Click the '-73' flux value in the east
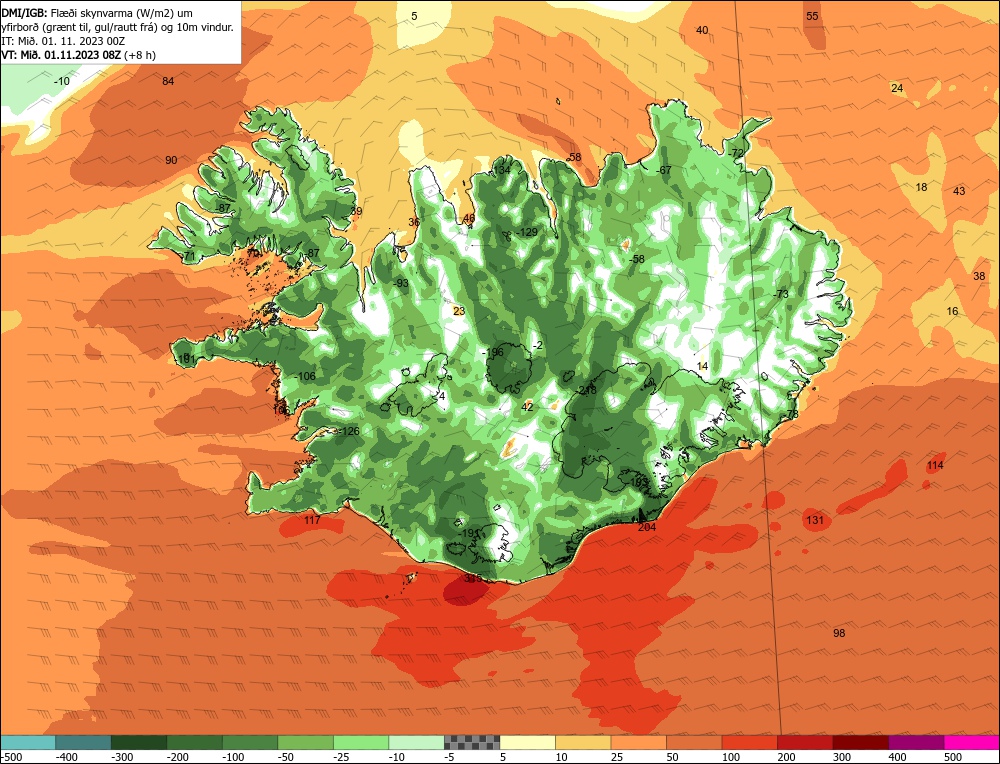 click(x=781, y=294)
